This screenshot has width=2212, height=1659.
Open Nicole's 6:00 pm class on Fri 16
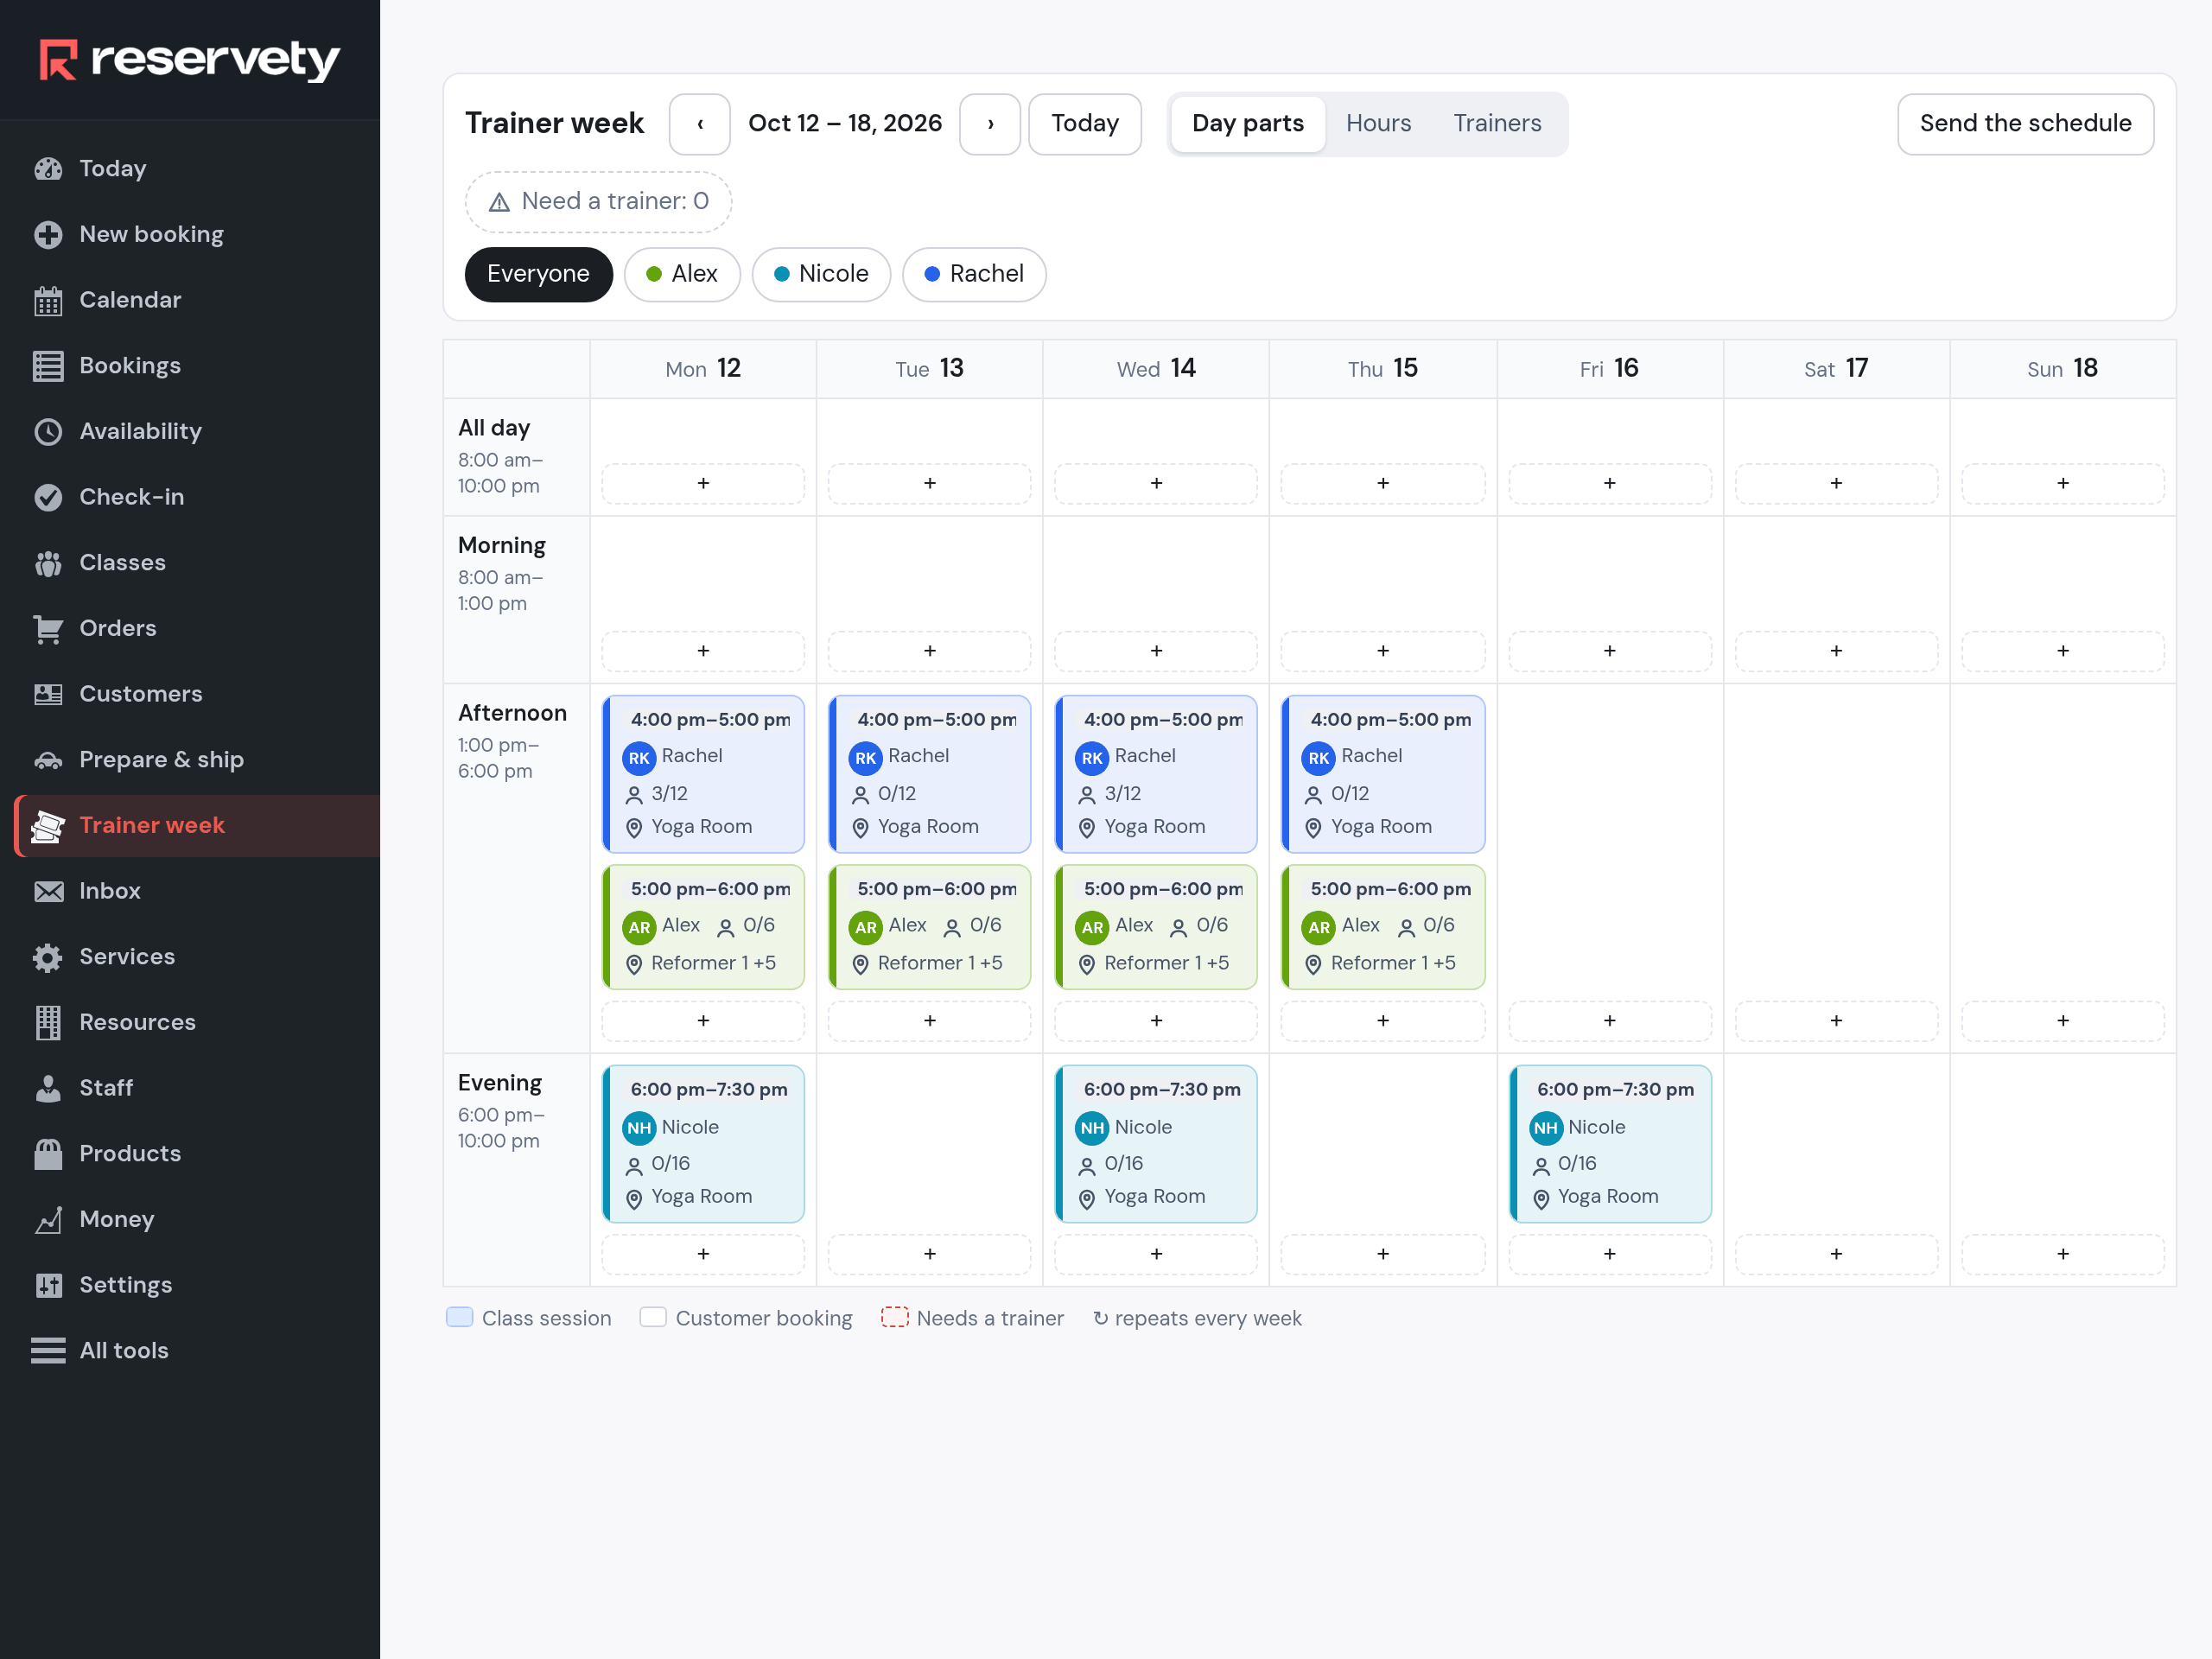[x=1609, y=1144]
